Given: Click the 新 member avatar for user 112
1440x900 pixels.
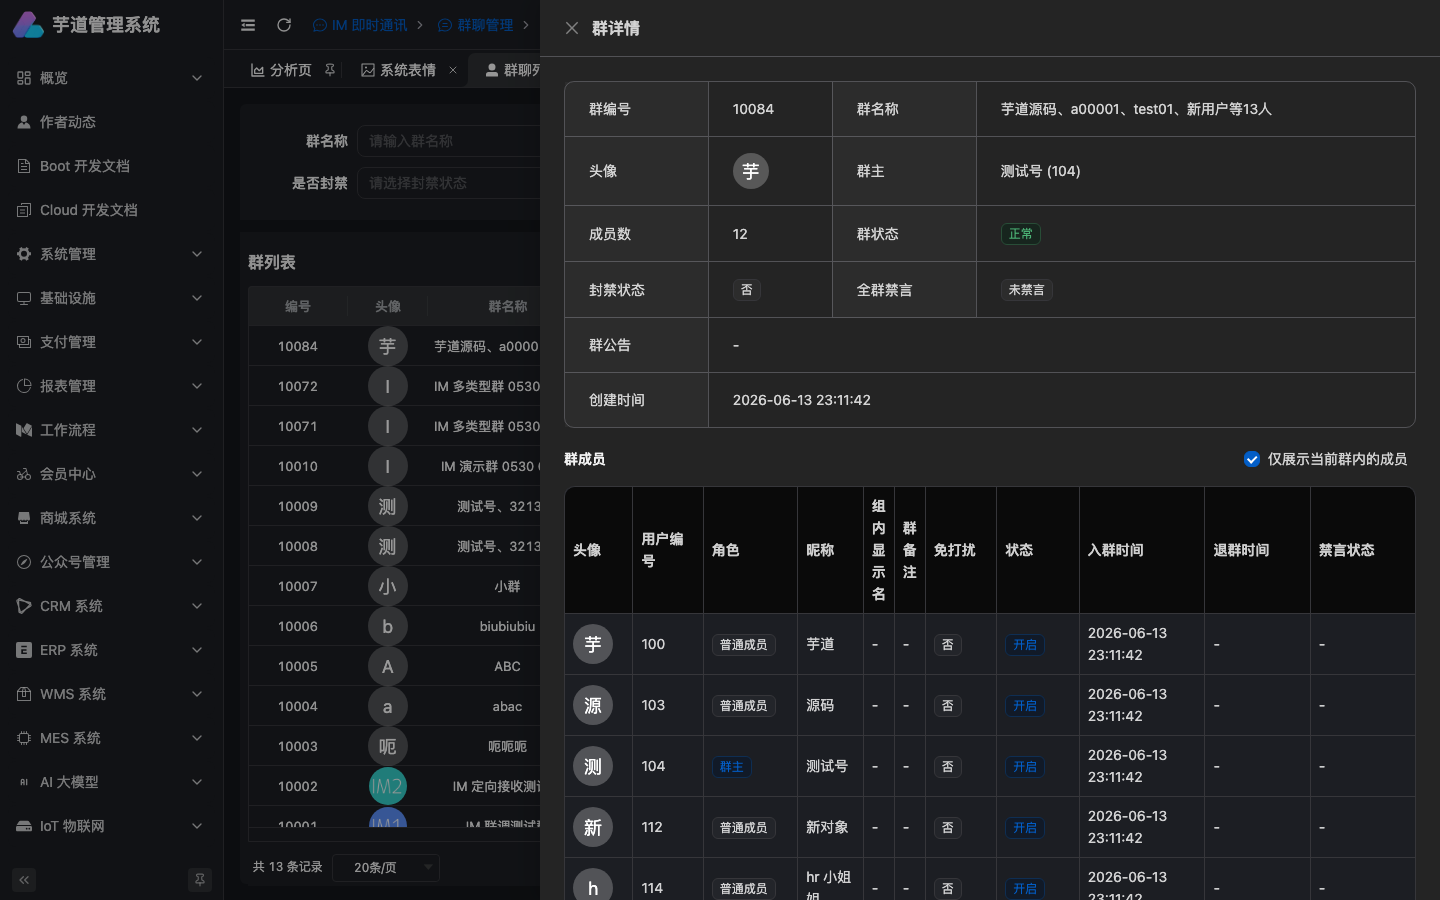Looking at the screenshot, I should pos(593,828).
